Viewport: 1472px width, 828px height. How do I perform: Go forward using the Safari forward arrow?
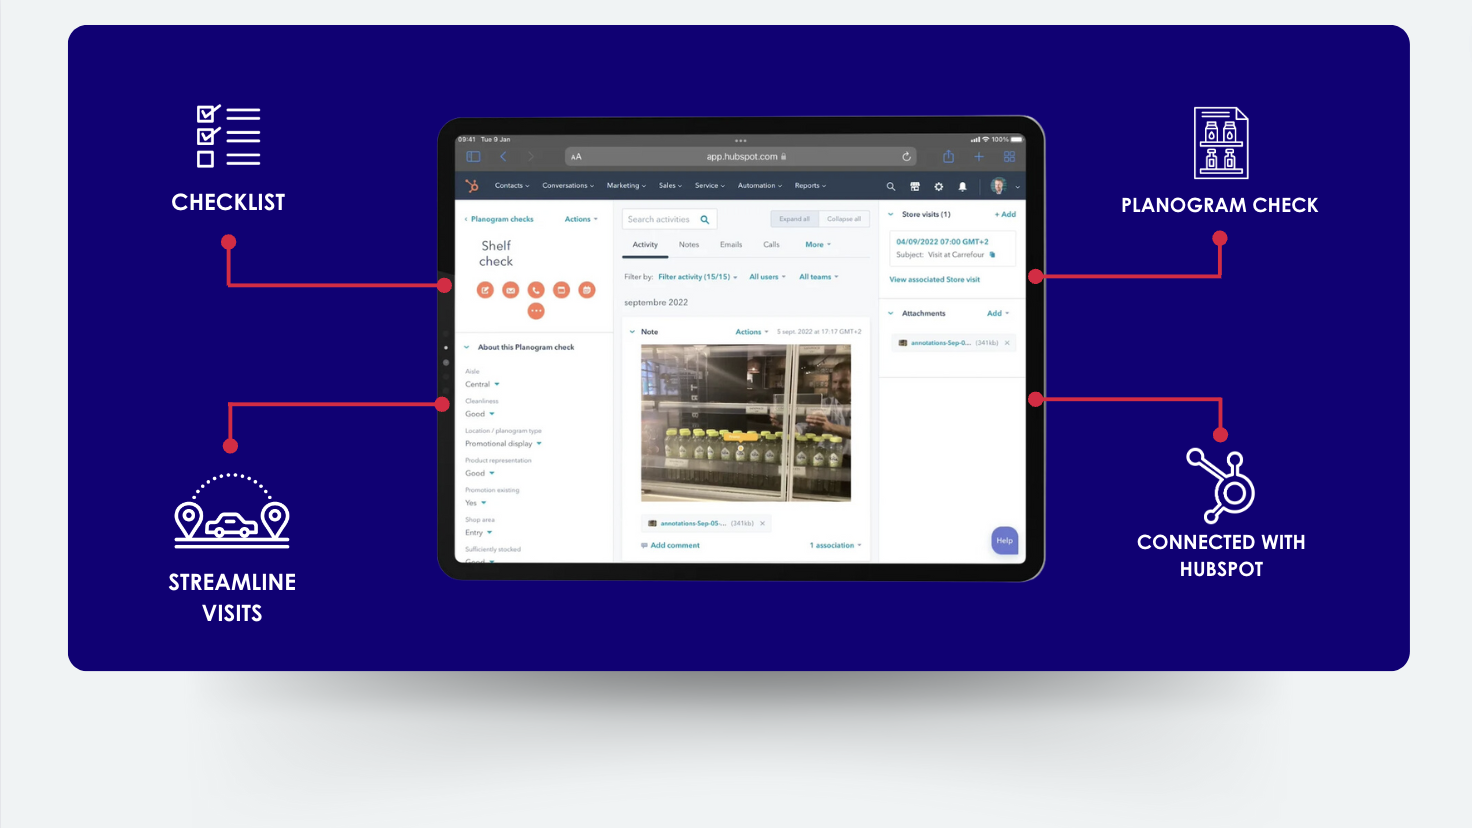(x=531, y=157)
